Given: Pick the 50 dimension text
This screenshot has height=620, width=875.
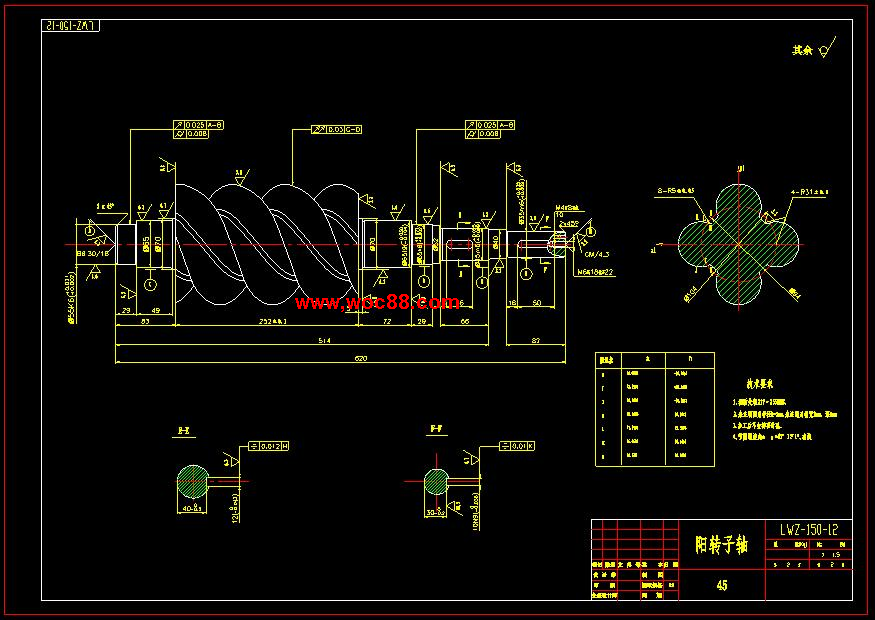Looking at the screenshot, I should pos(536,303).
